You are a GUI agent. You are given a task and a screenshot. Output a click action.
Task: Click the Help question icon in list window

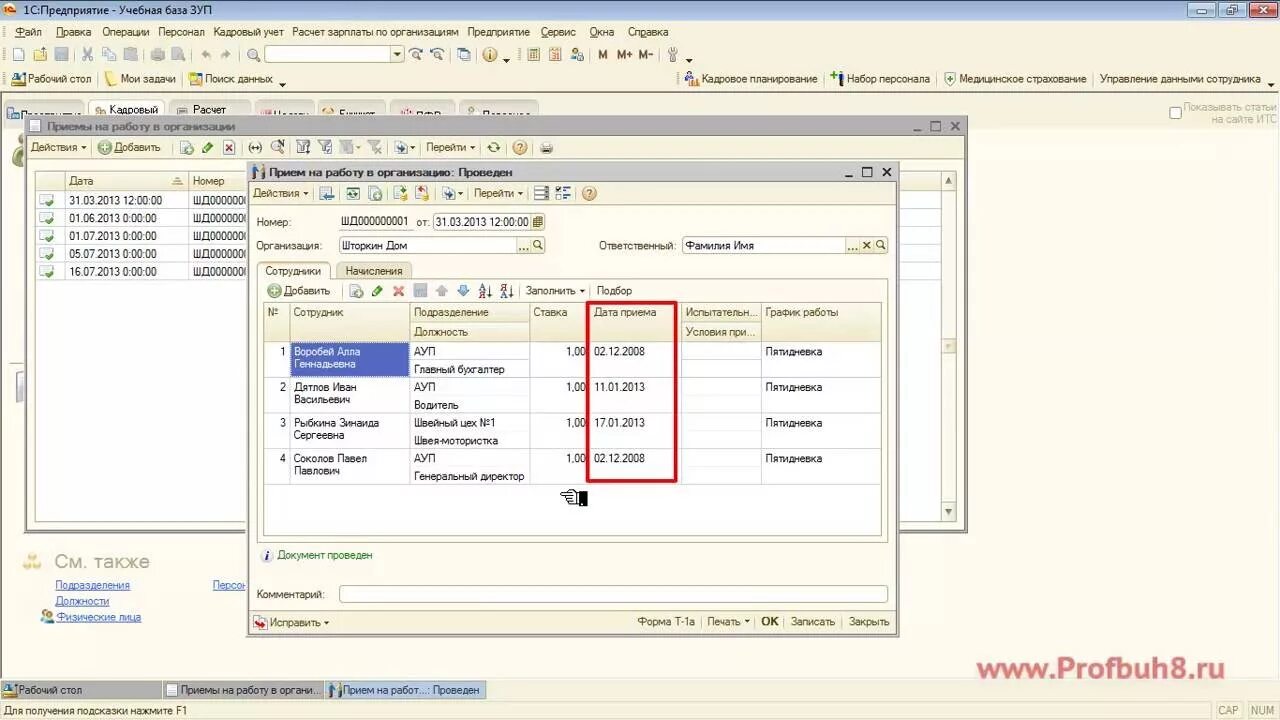(x=520, y=147)
